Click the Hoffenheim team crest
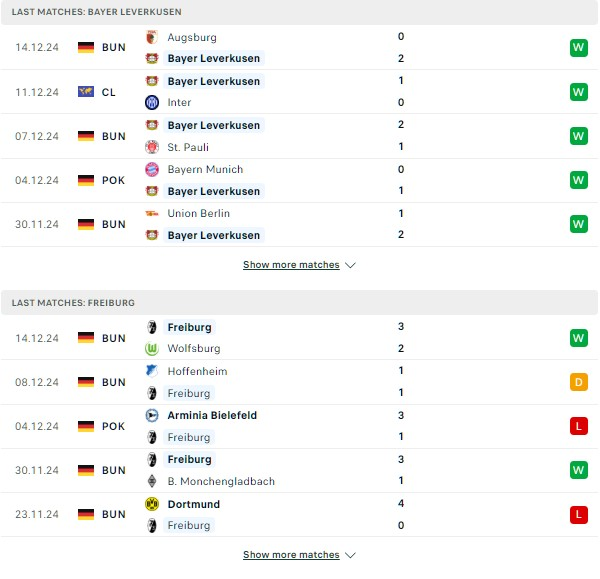The height and width of the screenshot is (579, 600). tap(152, 371)
